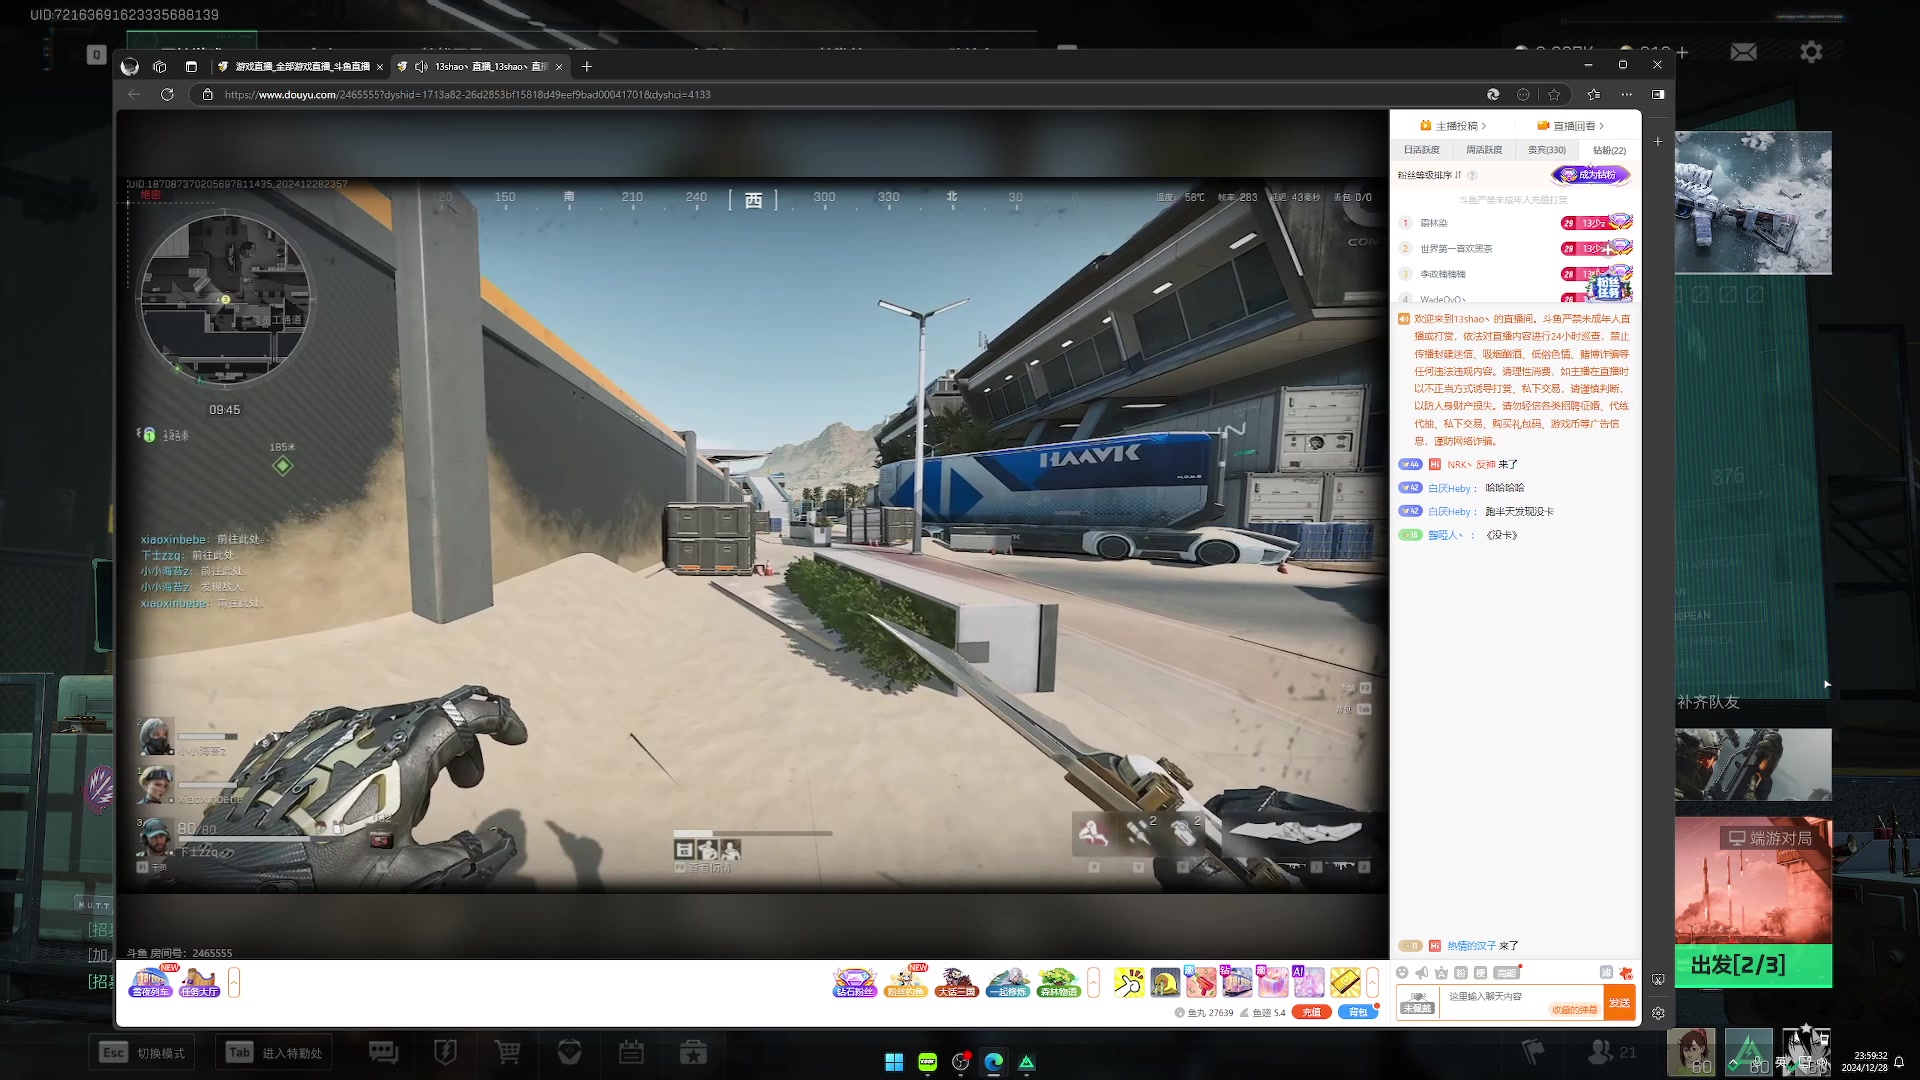Switch to 13shao 直播 browser tab
1920x1080 pixels.
(480, 67)
